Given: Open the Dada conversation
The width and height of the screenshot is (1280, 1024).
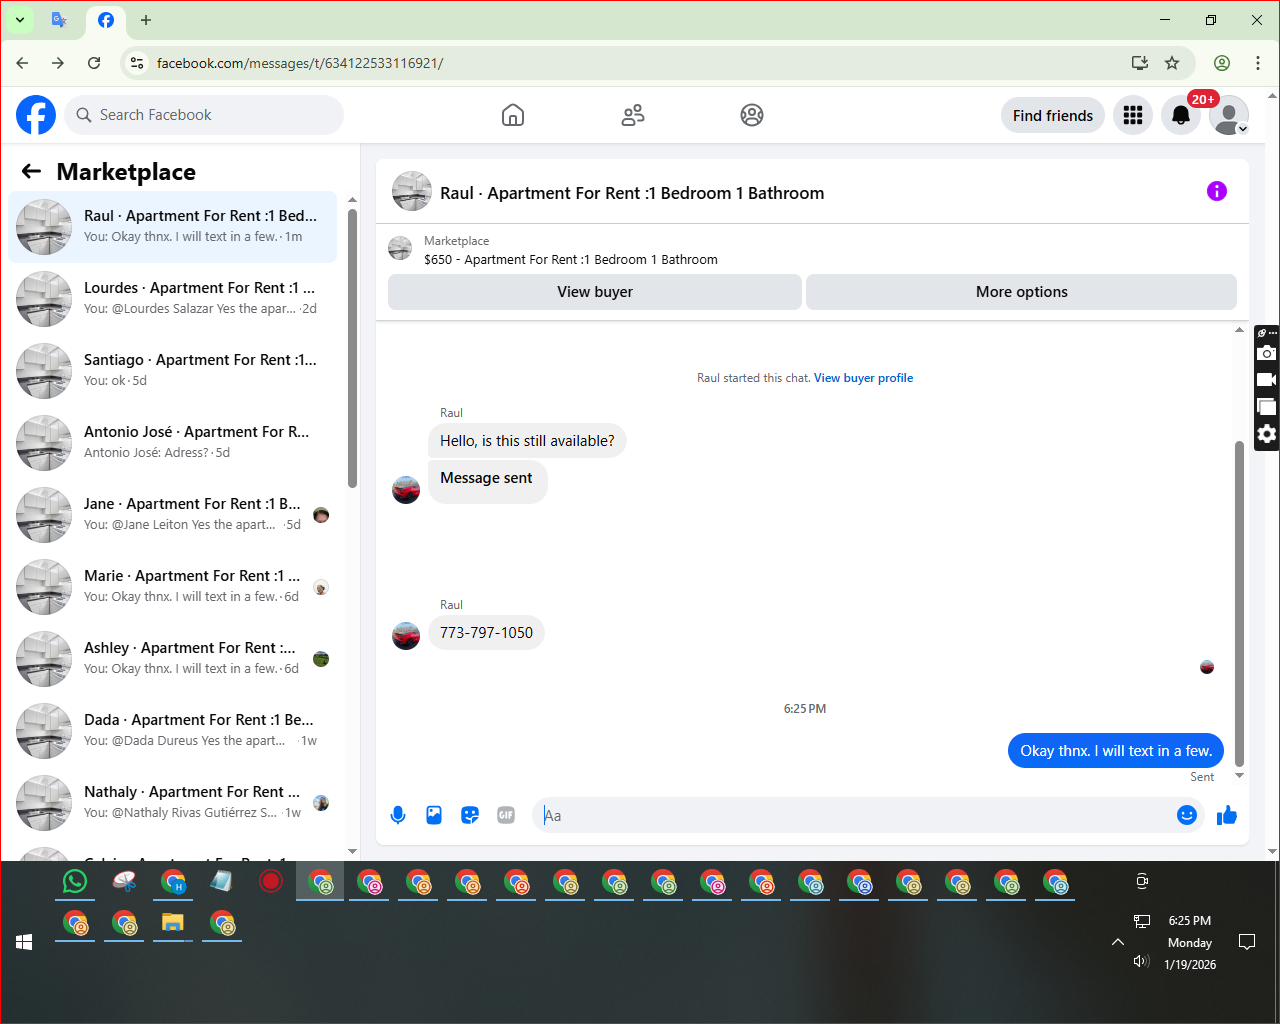Looking at the screenshot, I should click(x=173, y=731).
